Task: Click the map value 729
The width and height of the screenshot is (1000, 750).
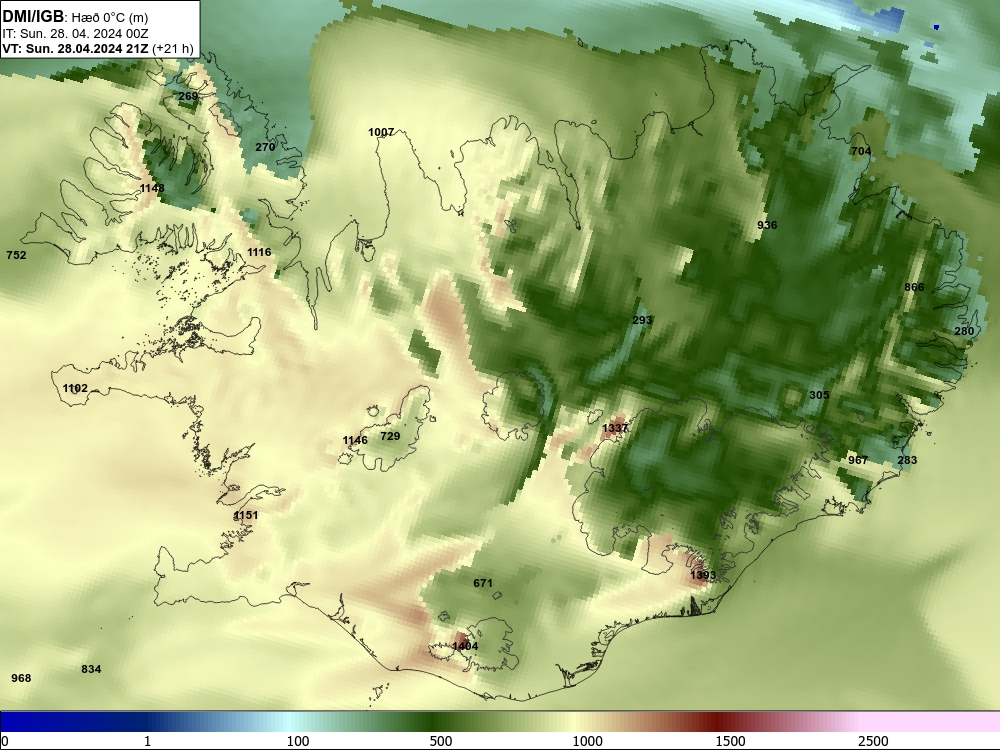Action: [390, 436]
